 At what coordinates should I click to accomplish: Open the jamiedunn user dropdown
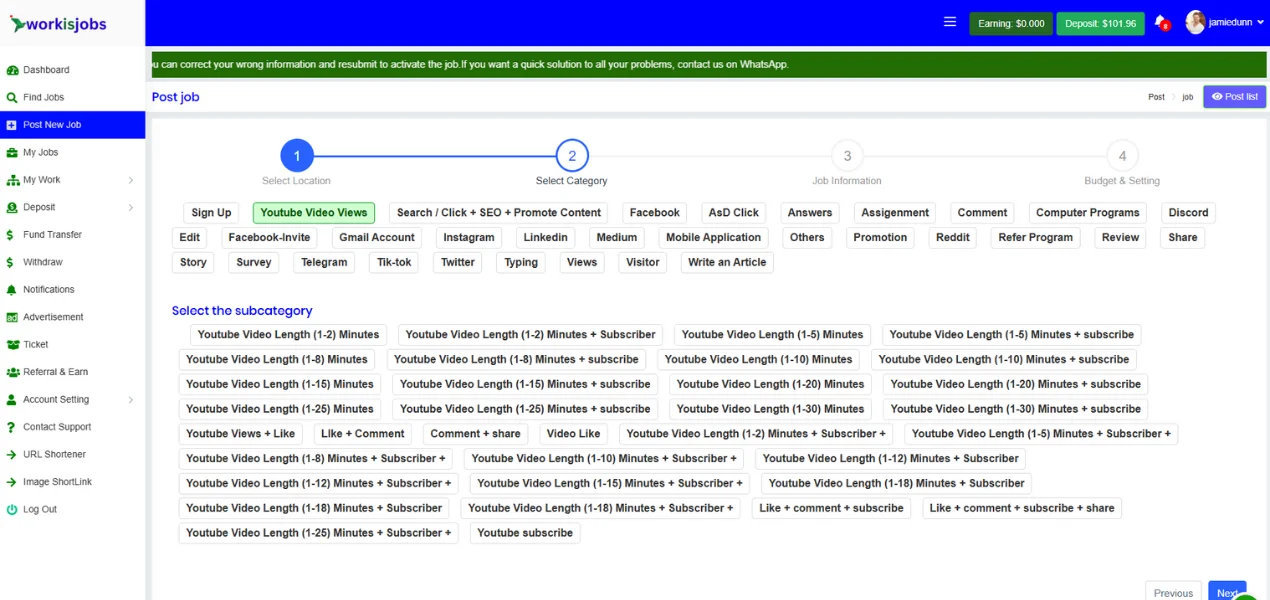[1260, 22]
